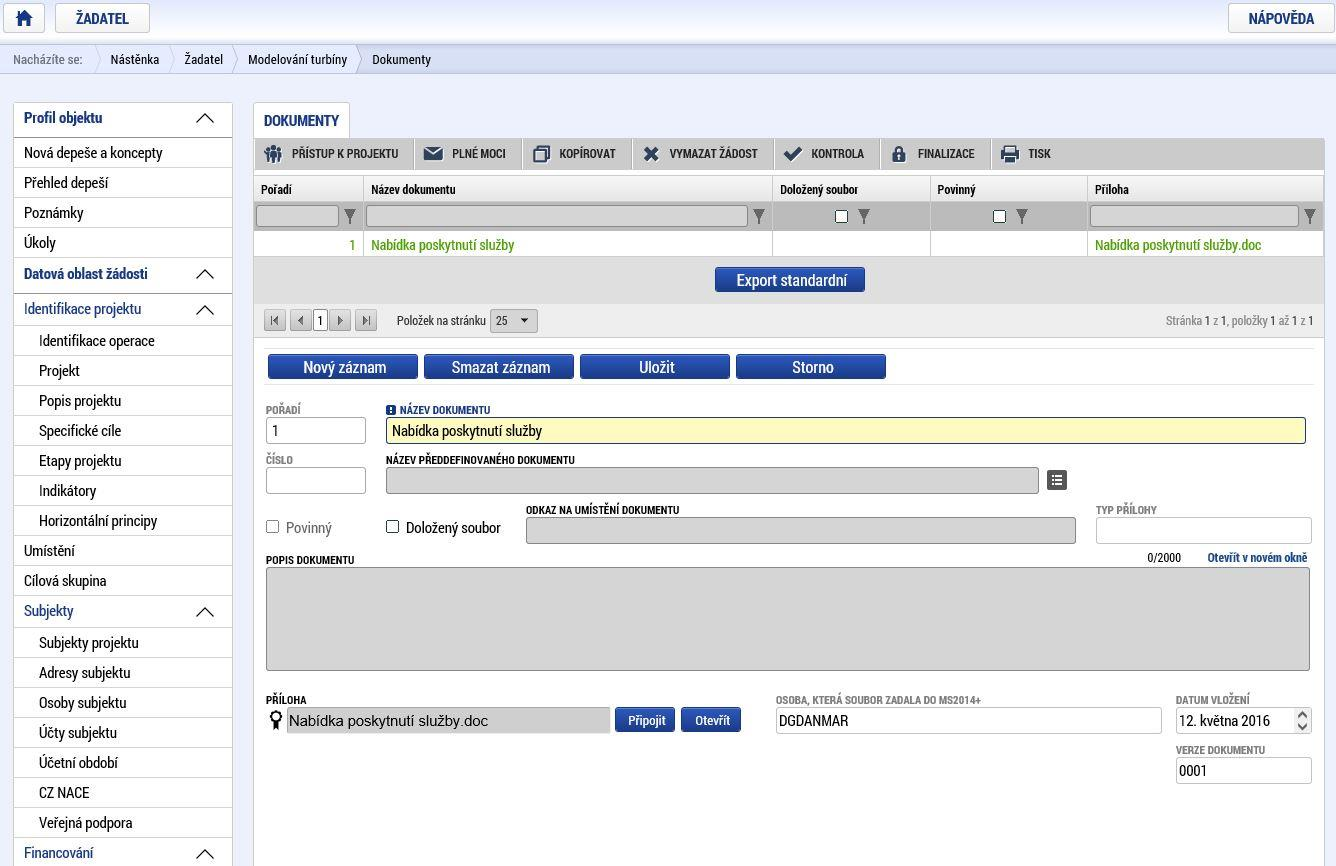Screen dimensions: 1336x866
Task: Open predefined document list icon
Action: (x=1057, y=480)
